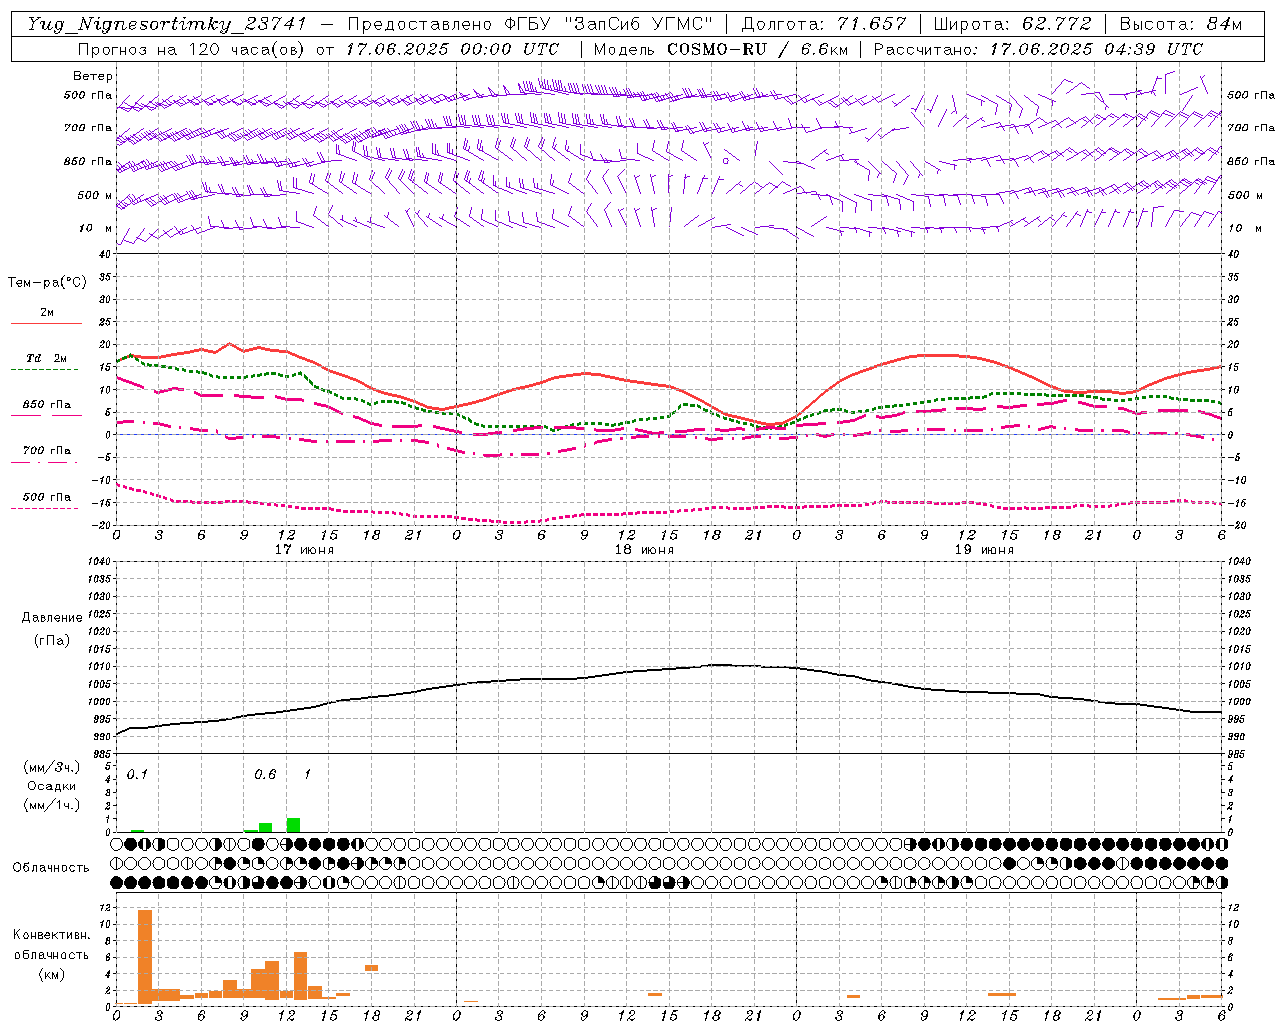This screenshot has height=1024, width=1280.
Task: Click the (км) unit label for convective cloud
Action: (x=51, y=974)
